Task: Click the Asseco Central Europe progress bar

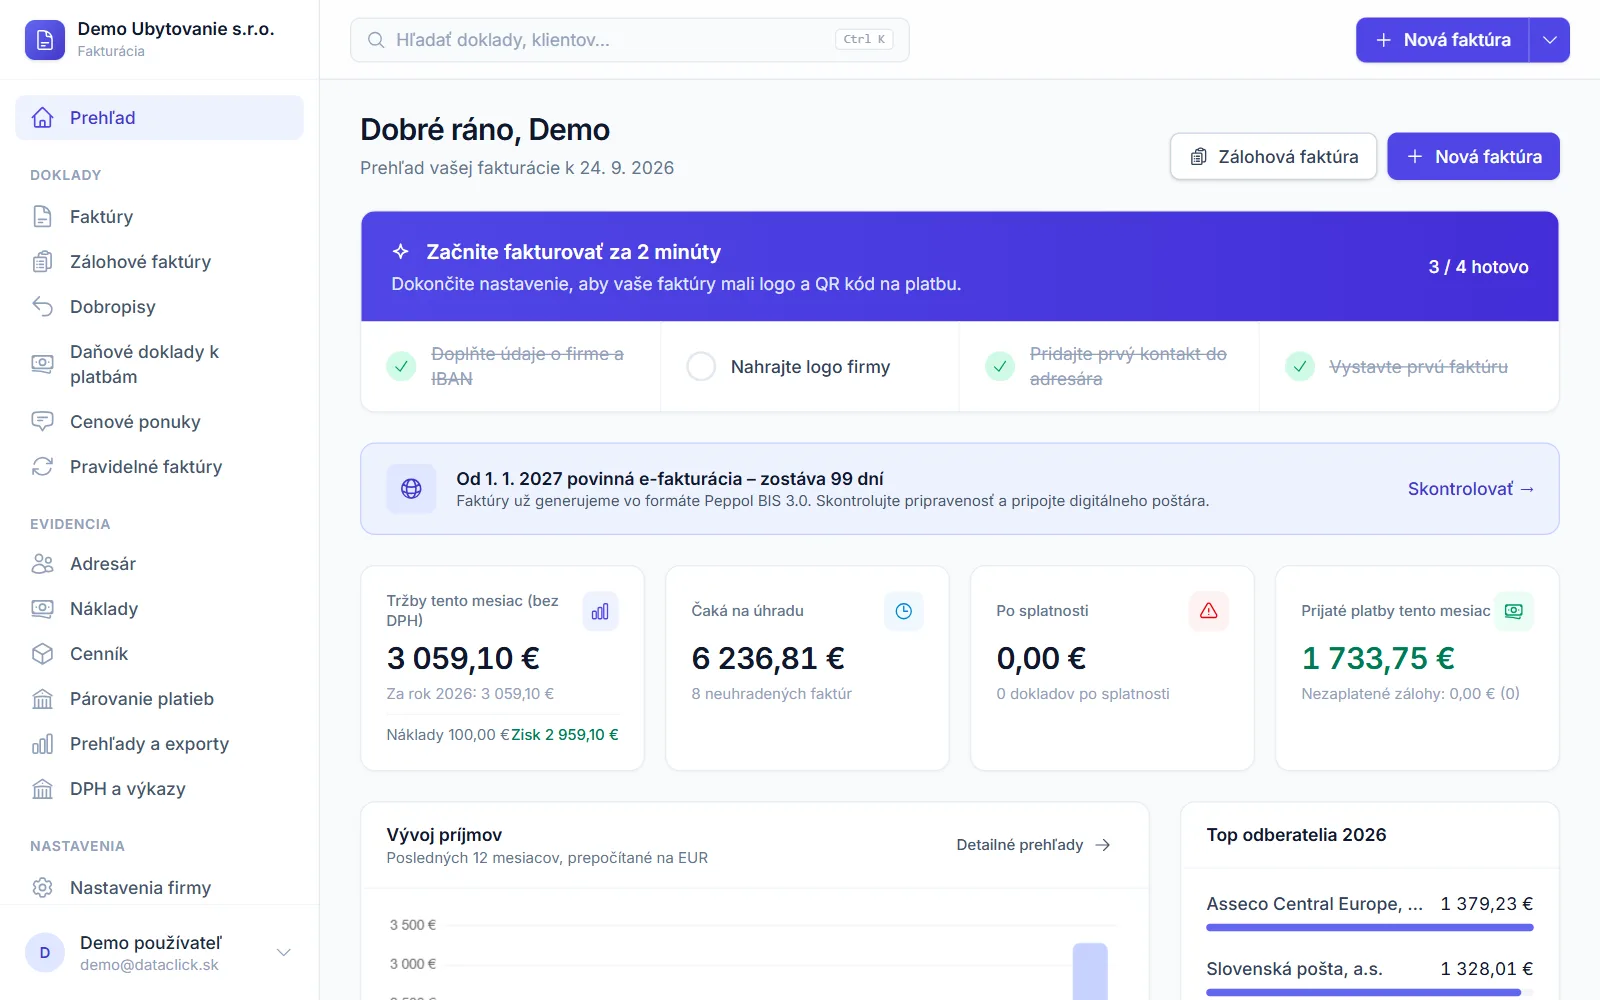Action: 1370,928
